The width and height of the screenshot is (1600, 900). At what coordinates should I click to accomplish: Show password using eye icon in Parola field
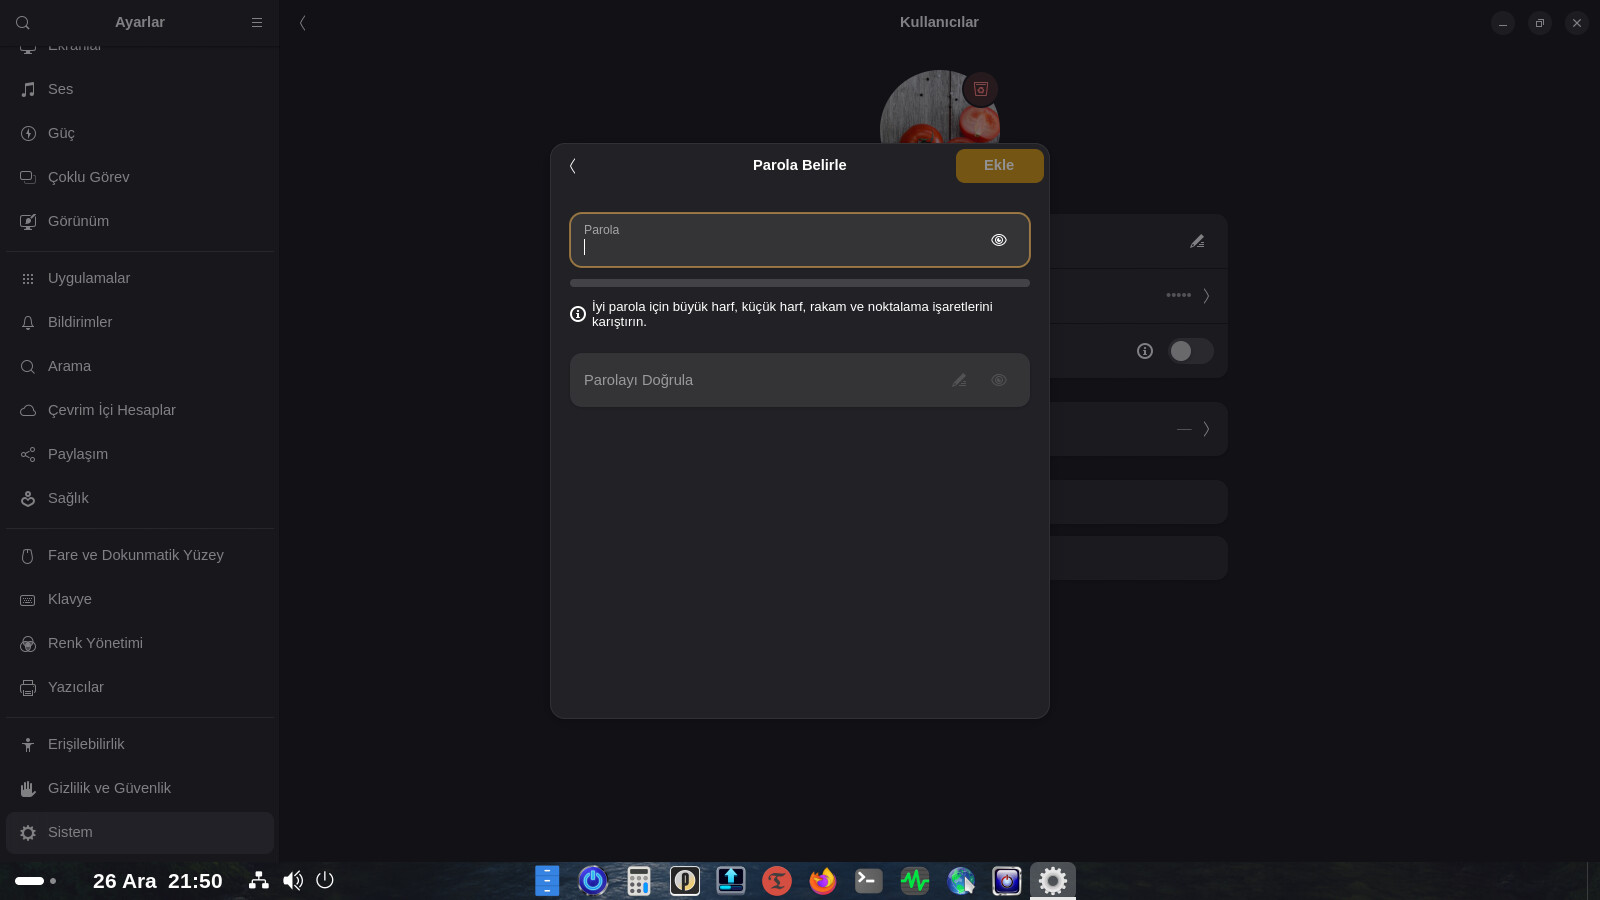[998, 240]
